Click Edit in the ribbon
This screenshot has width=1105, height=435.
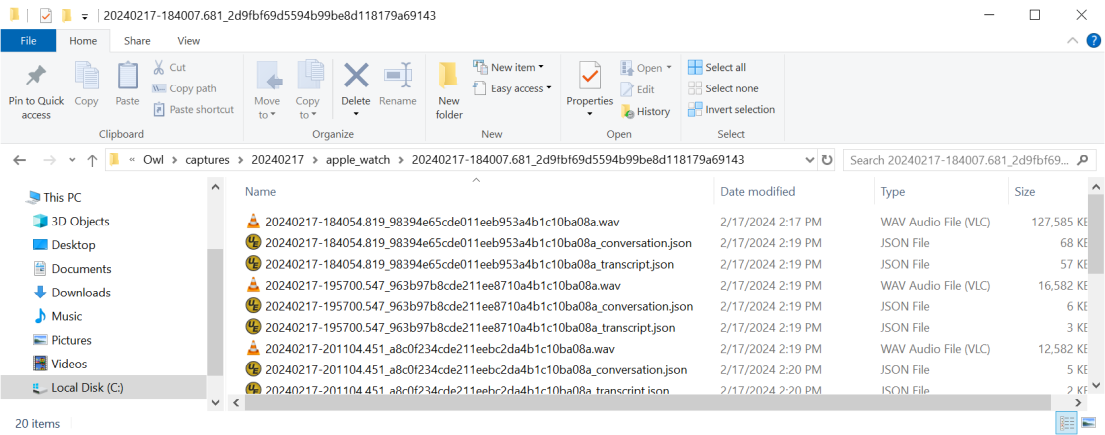638,90
